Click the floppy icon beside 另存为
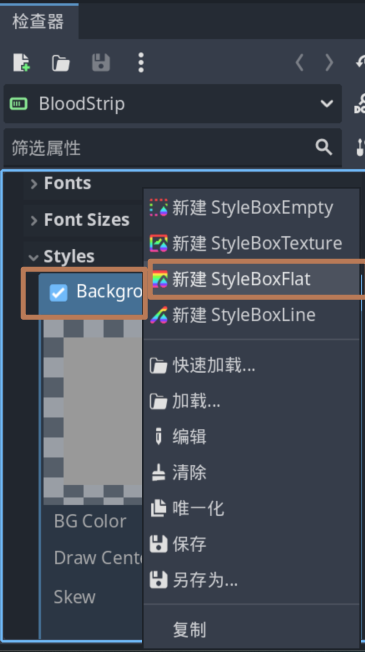 coord(158,580)
